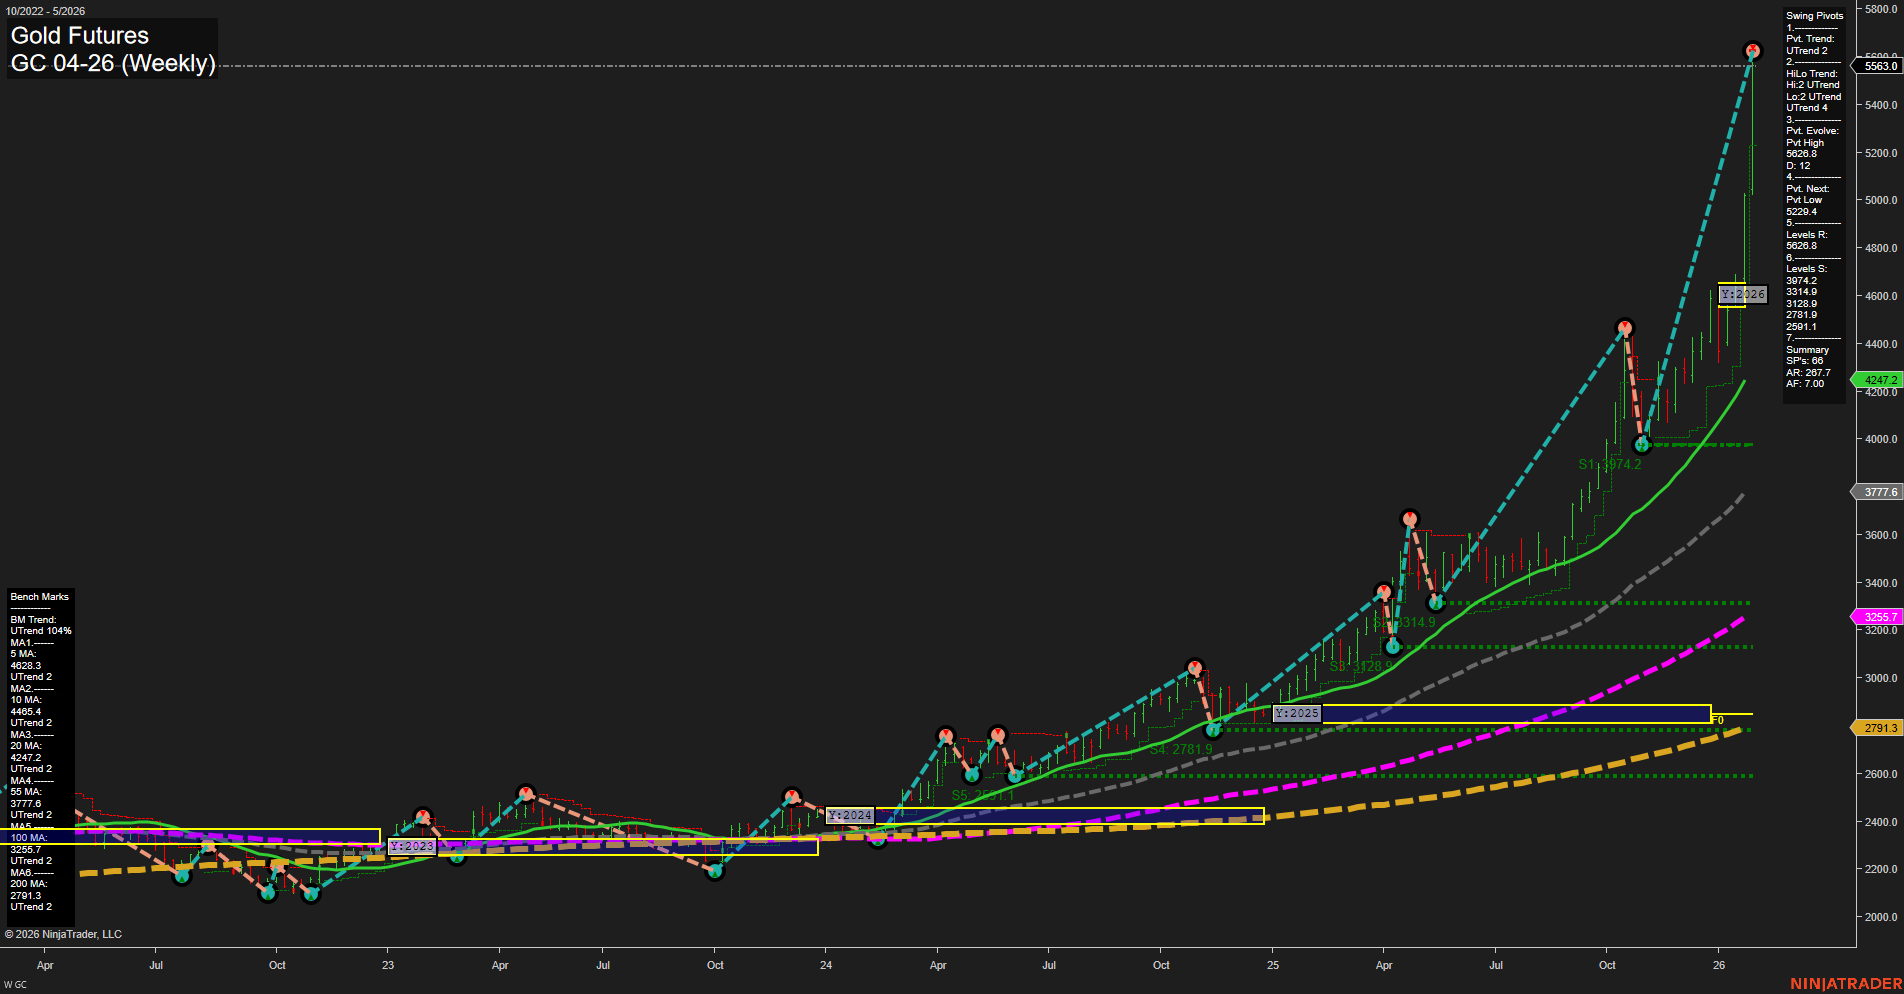Click the red pivot high marker at the 5563 peak
The height and width of the screenshot is (994, 1904).
click(x=1752, y=47)
